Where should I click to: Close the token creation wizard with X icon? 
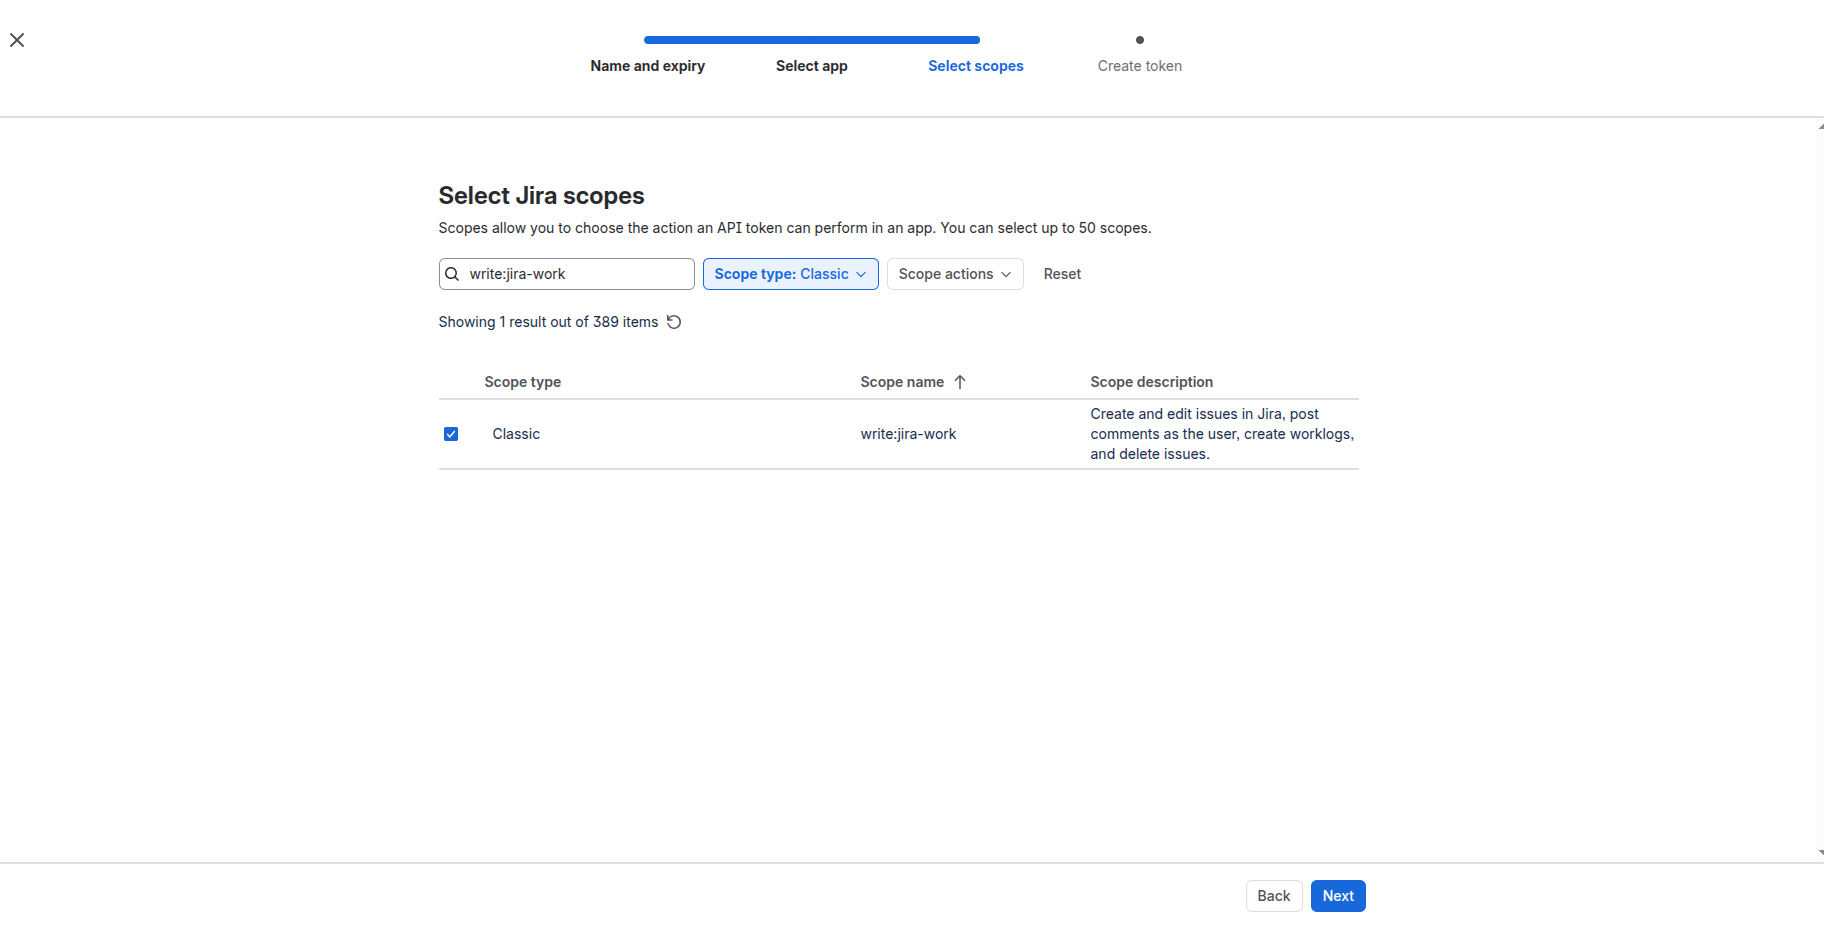click(17, 40)
